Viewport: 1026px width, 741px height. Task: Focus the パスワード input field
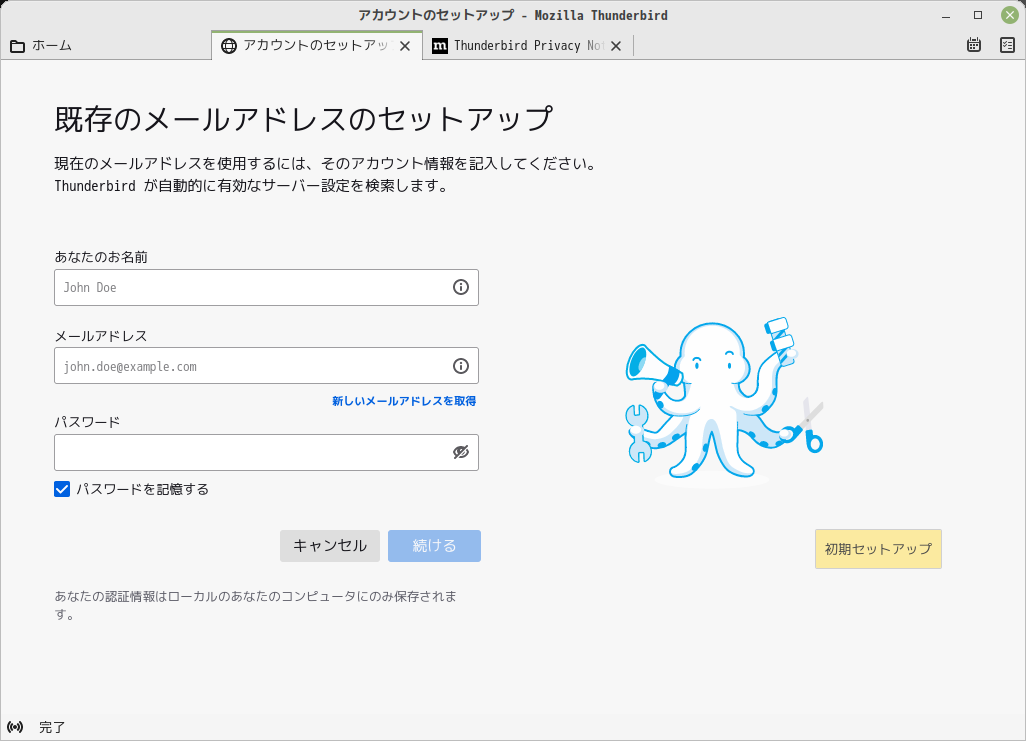pos(266,452)
